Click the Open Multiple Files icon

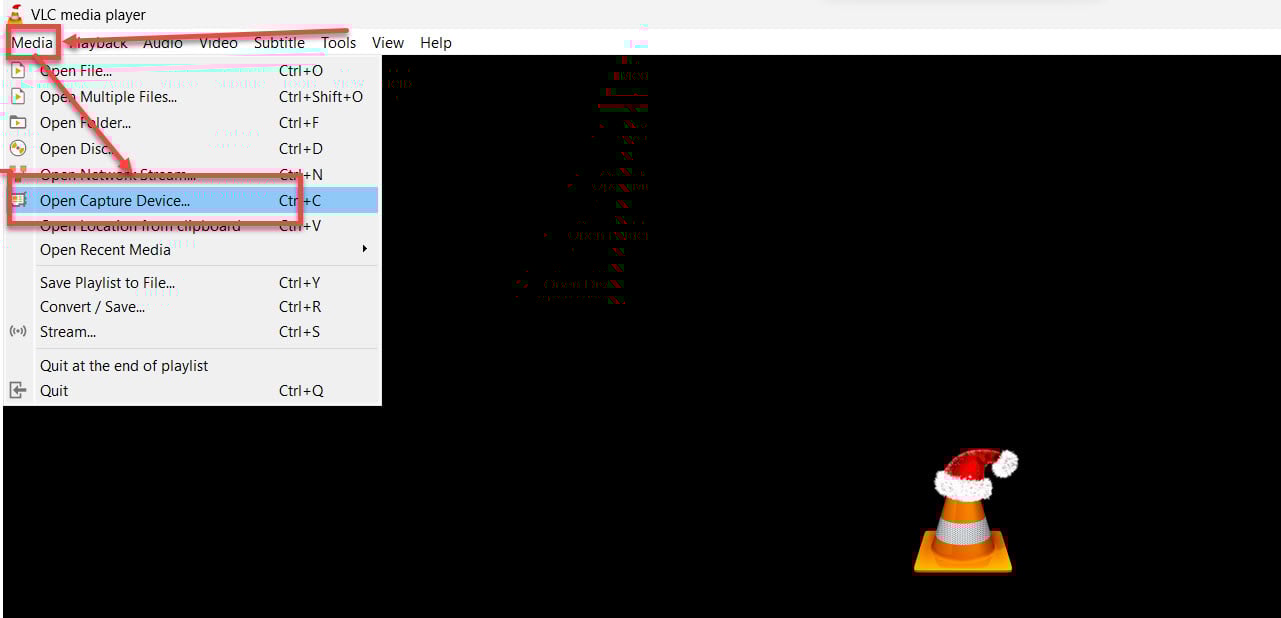point(18,97)
